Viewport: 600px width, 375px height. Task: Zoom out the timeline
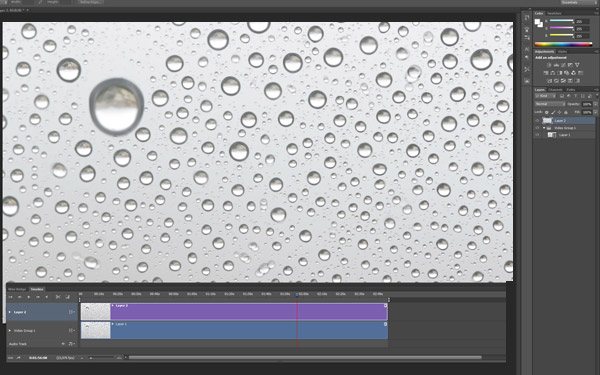[x=82, y=358]
